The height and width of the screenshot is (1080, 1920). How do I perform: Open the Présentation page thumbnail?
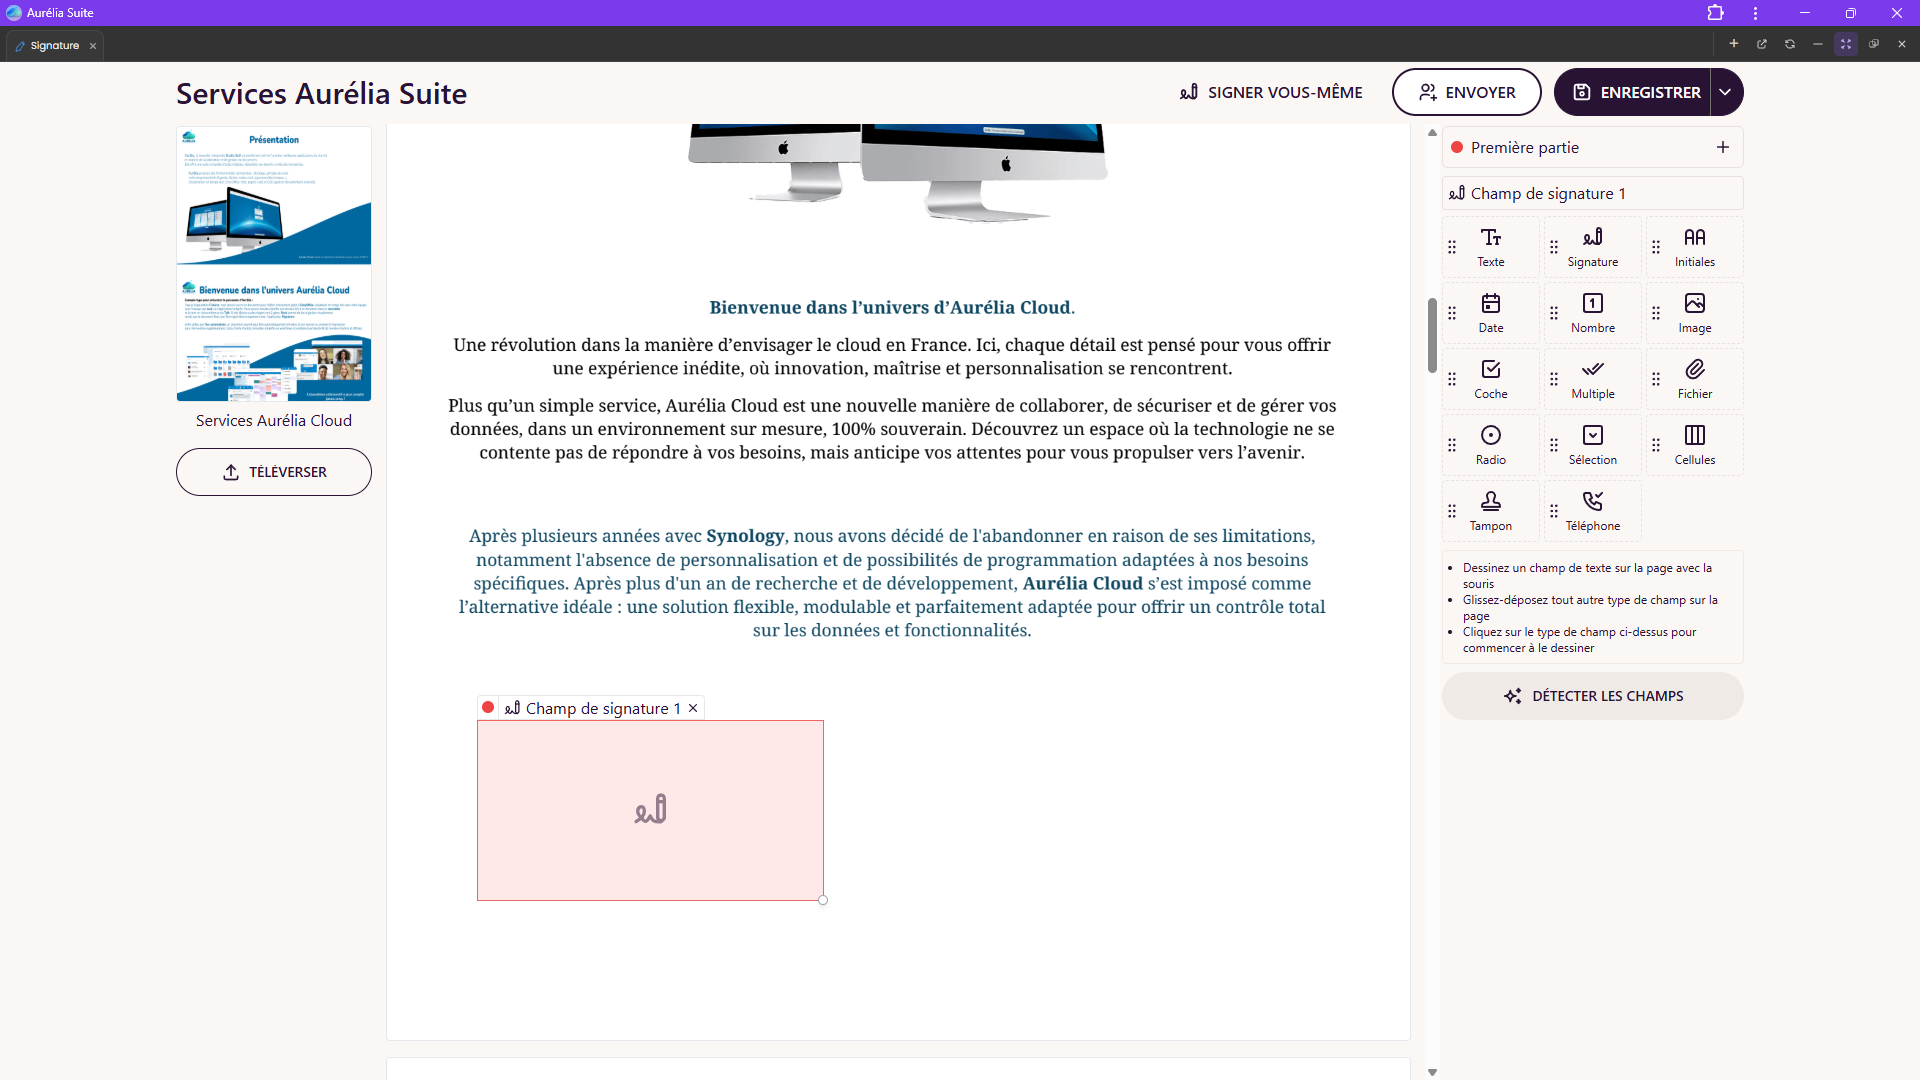coord(274,195)
